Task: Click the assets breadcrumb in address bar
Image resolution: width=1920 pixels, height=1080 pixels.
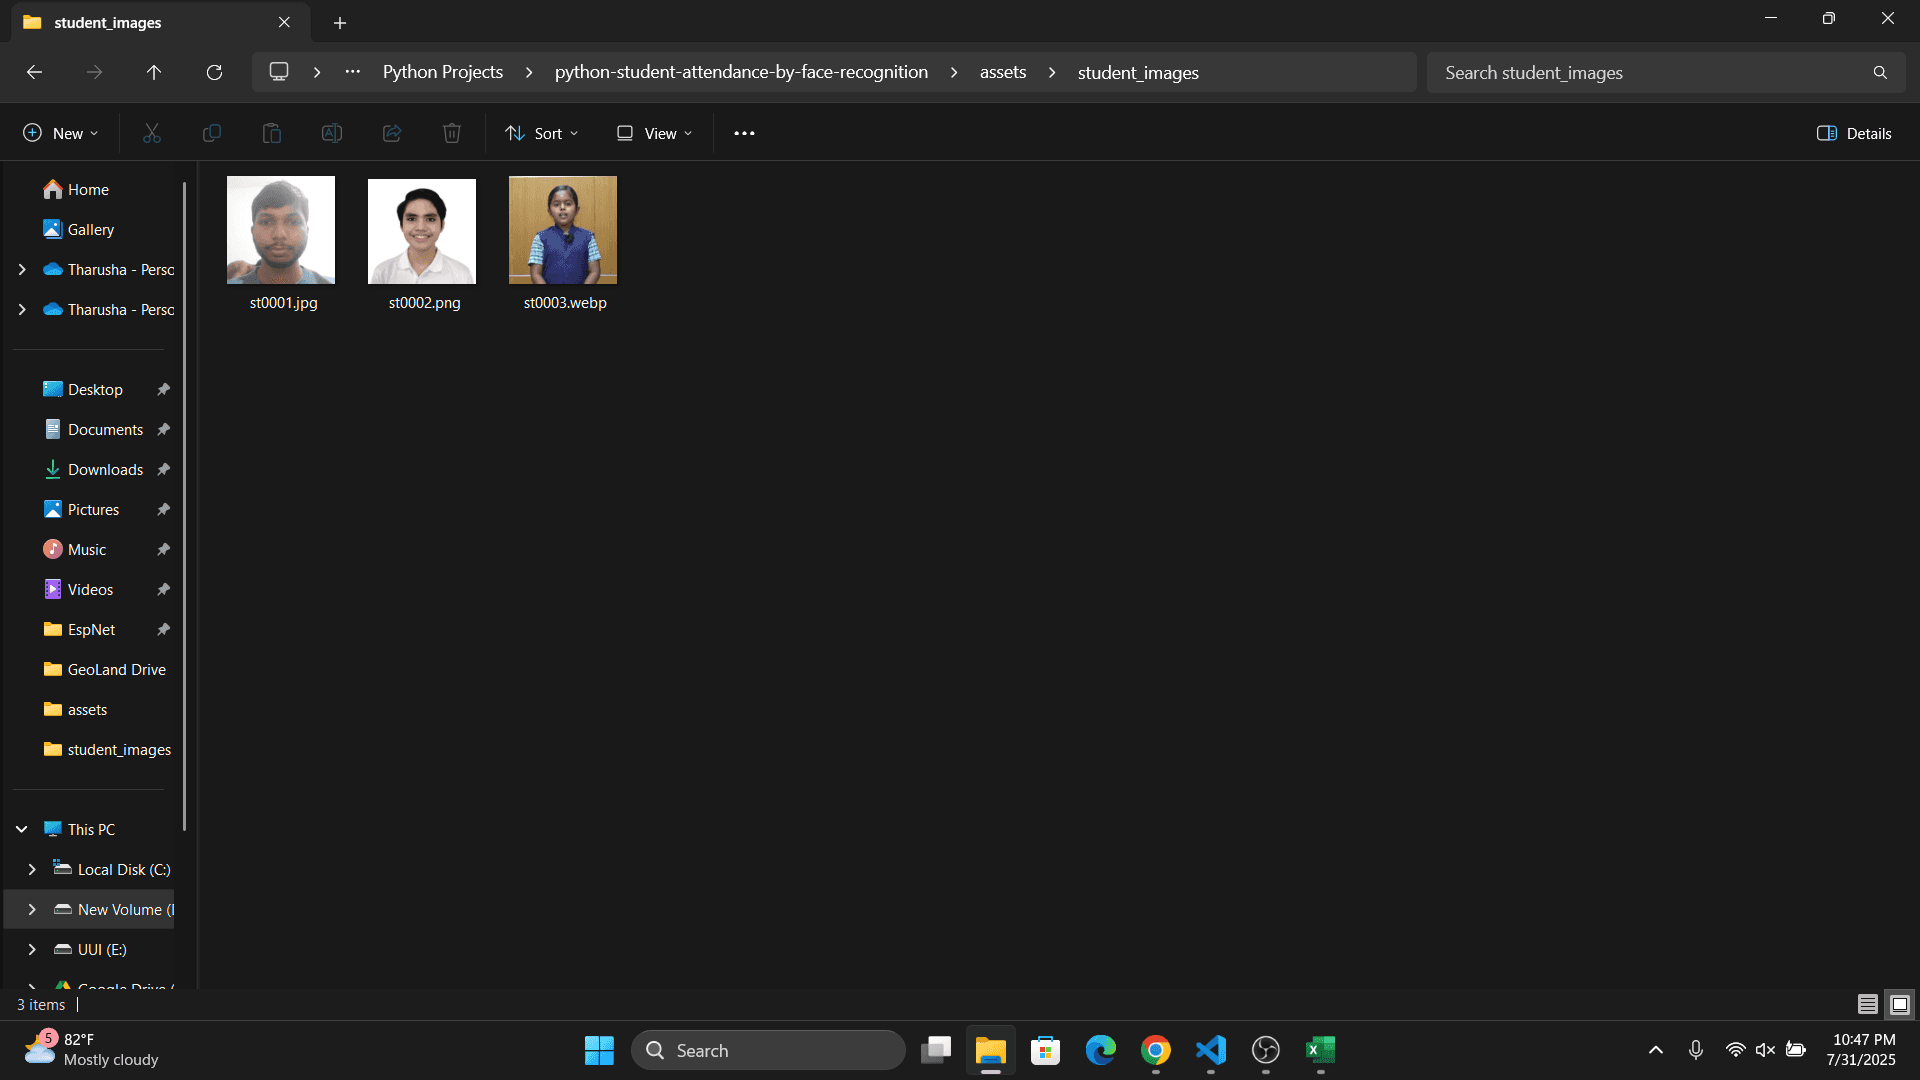Action: coord(1003,72)
